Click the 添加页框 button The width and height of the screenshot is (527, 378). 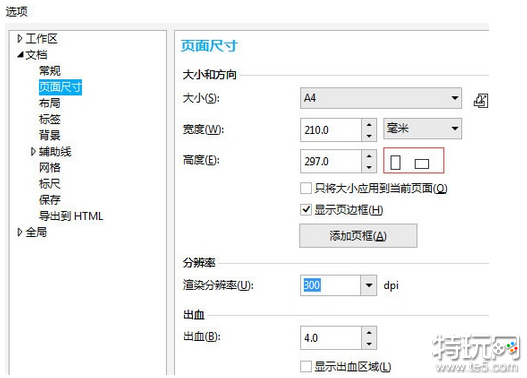pos(358,236)
